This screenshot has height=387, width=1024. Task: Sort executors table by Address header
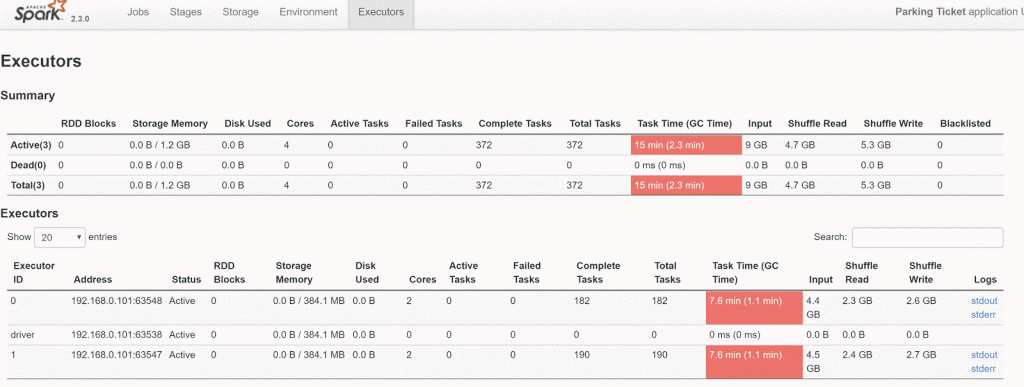[x=93, y=279]
